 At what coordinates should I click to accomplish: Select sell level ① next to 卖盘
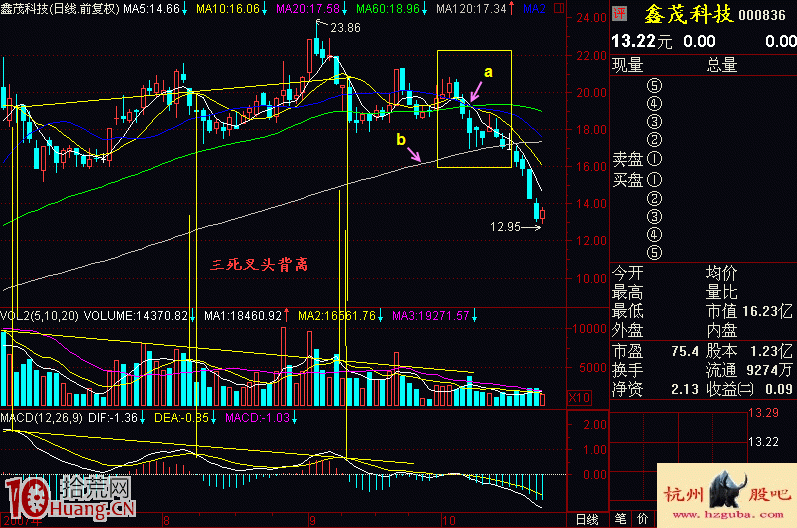[x=654, y=159]
